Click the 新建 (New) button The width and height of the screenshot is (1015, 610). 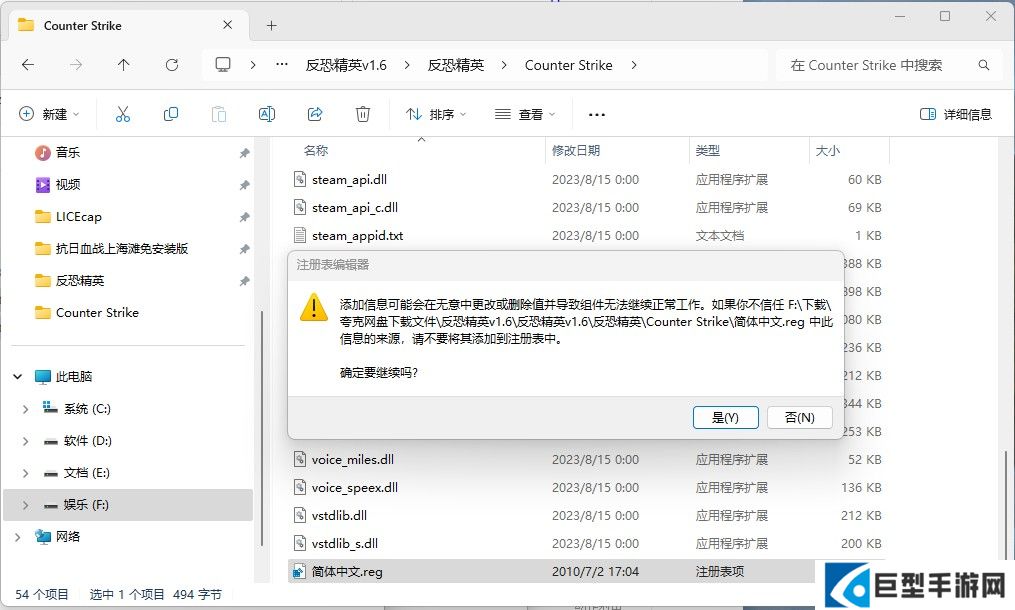coord(49,114)
